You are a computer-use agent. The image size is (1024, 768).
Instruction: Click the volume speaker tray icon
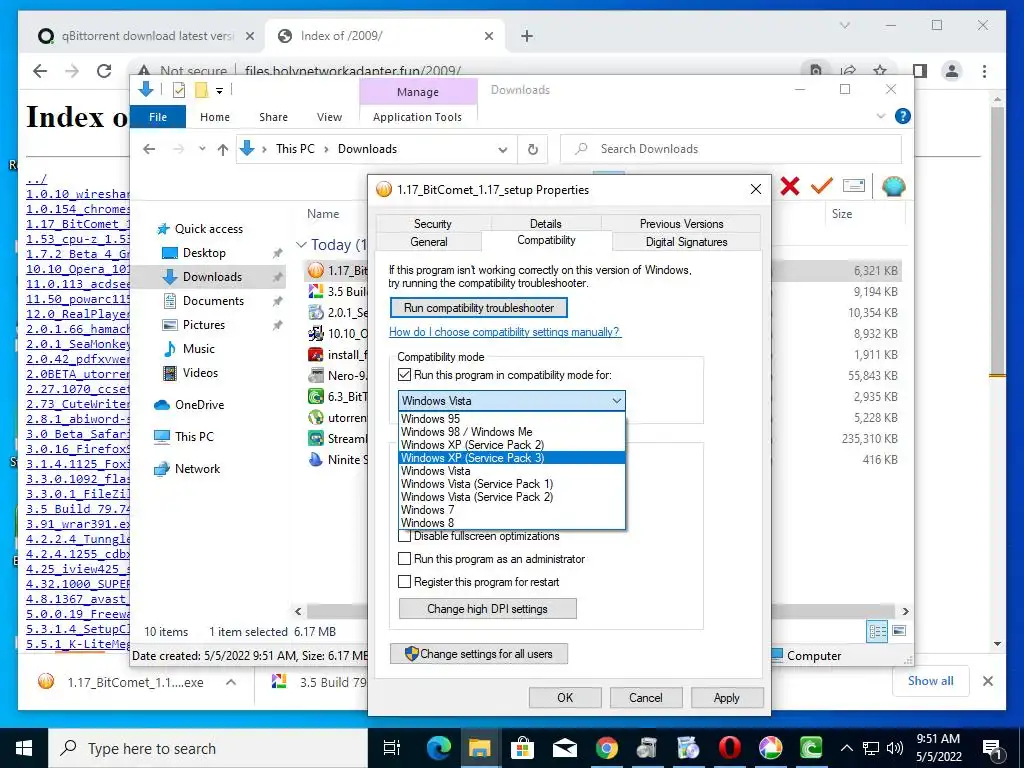[x=895, y=748]
